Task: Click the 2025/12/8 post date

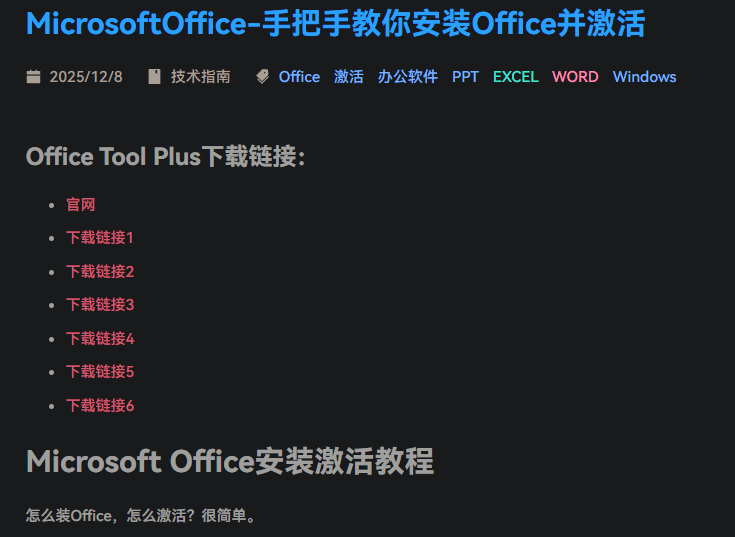Action: [86, 77]
